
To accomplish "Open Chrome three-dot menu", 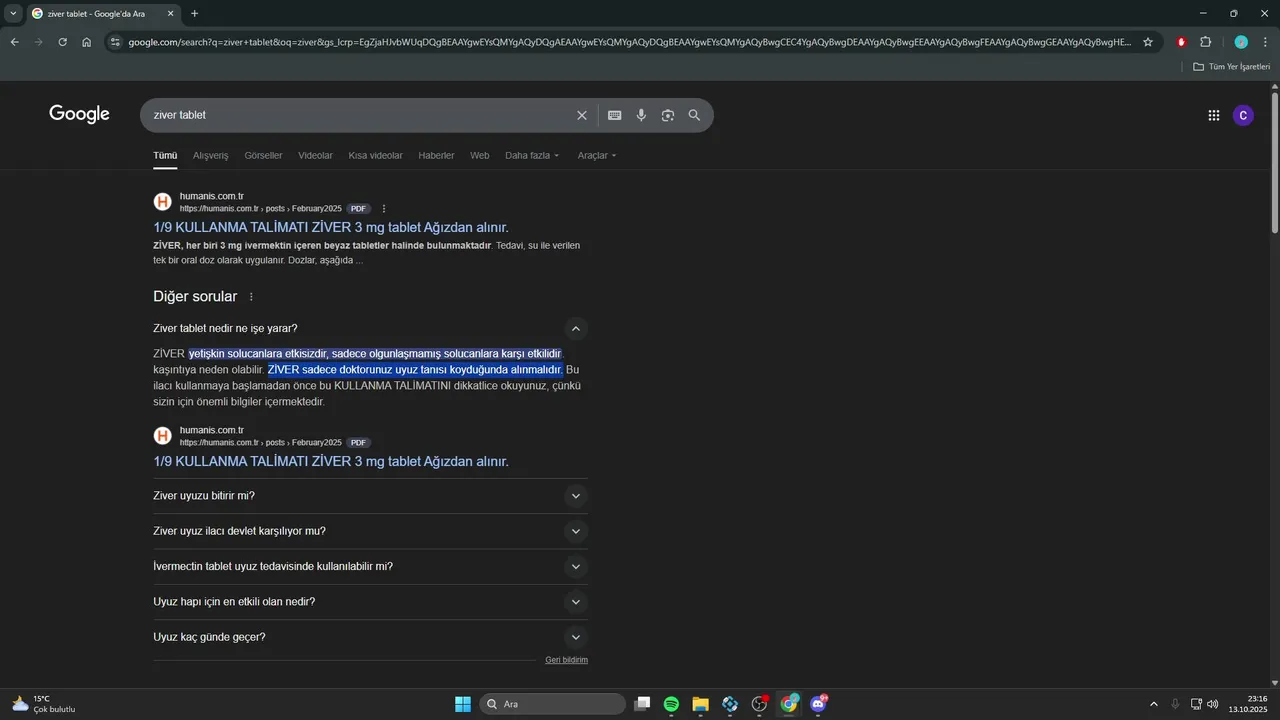I will pyautogui.click(x=1264, y=42).
